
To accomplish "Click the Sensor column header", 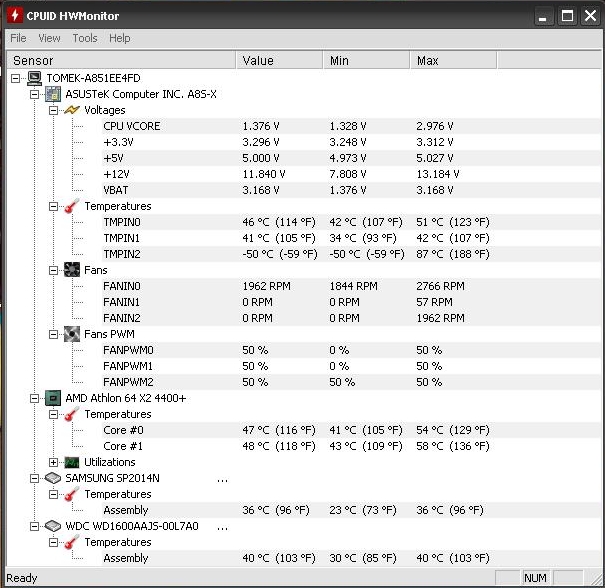I will pos(121,61).
